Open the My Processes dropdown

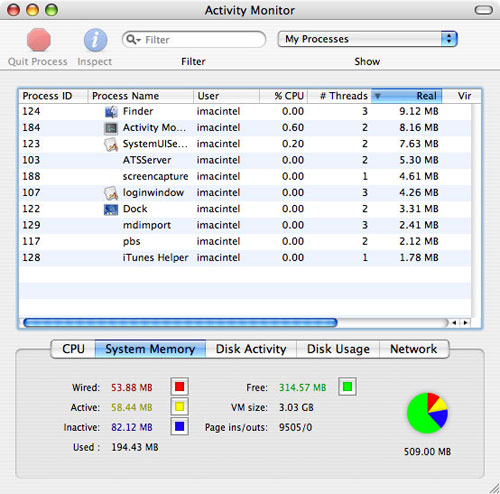[x=368, y=39]
